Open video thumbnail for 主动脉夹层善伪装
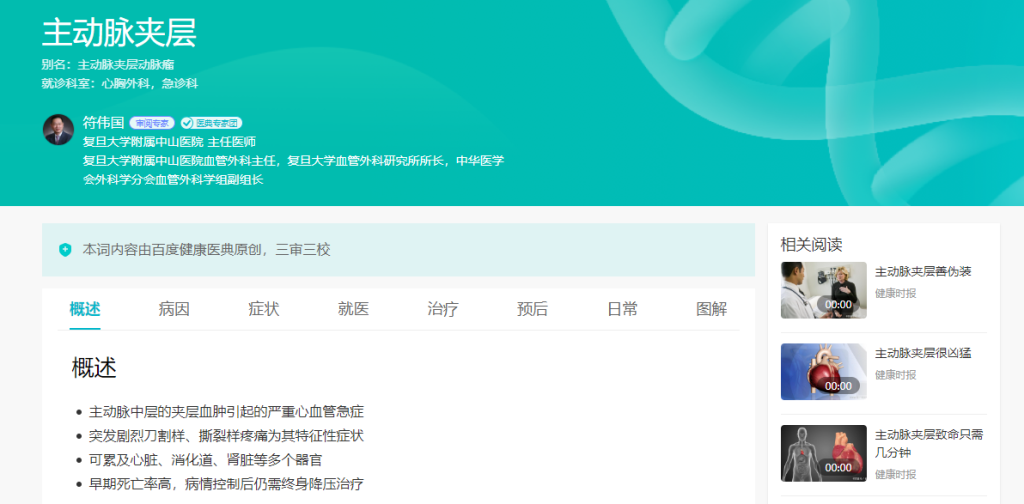Image resolution: width=1024 pixels, height=504 pixels. 824,290
